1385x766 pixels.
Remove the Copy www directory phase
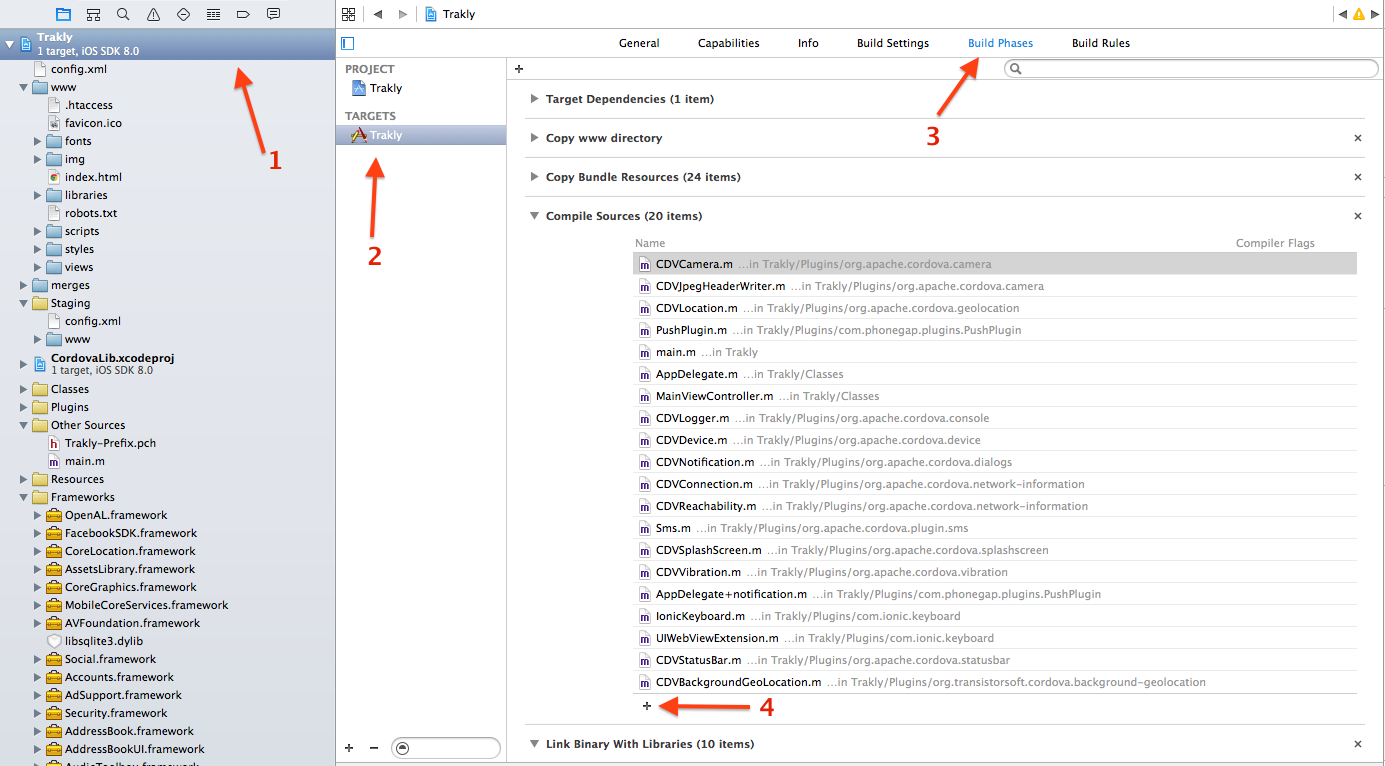coord(1358,138)
